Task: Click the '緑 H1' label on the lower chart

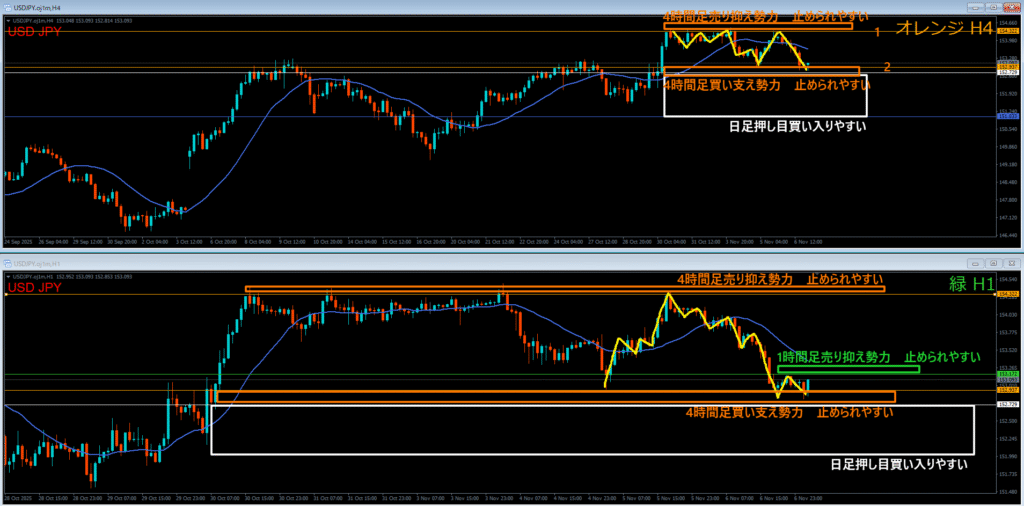Action: [971, 284]
